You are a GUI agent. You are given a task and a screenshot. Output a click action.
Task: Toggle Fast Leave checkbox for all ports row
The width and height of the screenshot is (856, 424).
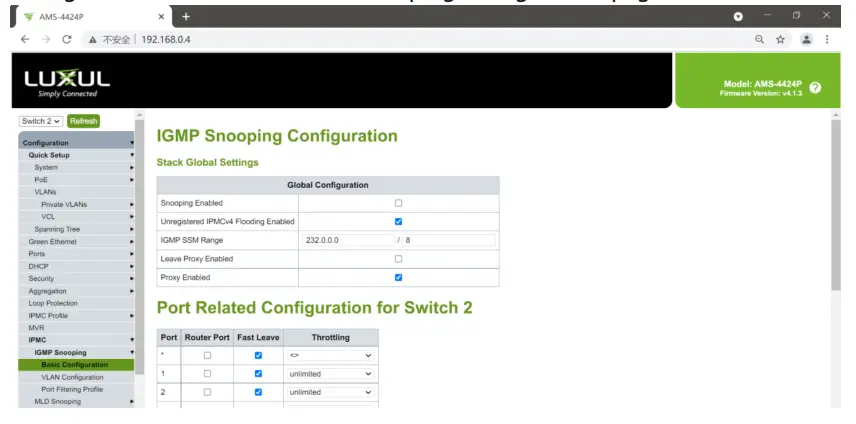click(258, 355)
